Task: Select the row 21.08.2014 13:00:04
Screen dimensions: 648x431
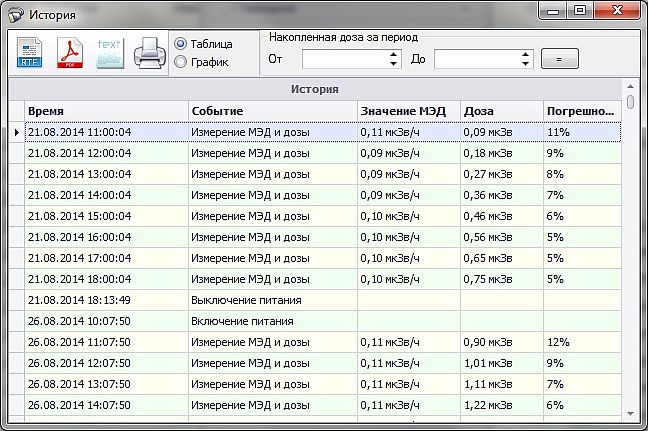Action: (323, 174)
